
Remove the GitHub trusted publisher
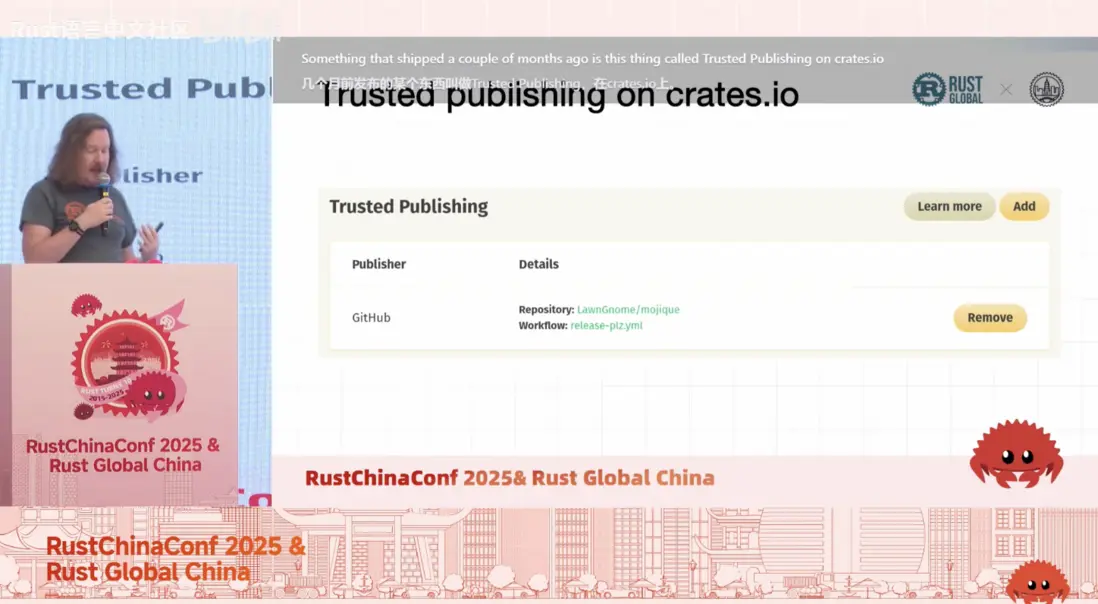989,318
